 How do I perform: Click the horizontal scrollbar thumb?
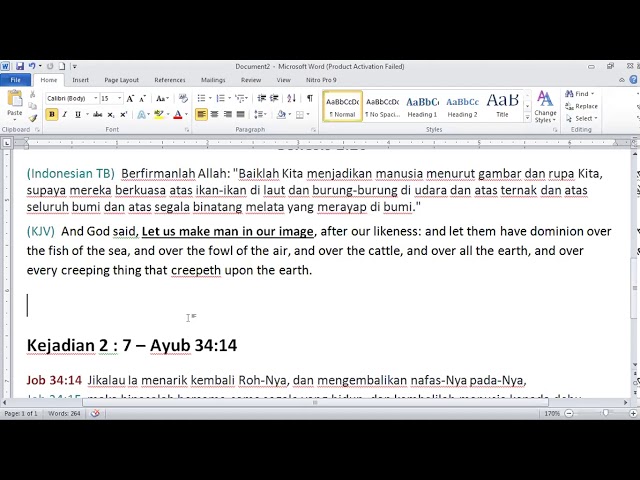coord(315,402)
